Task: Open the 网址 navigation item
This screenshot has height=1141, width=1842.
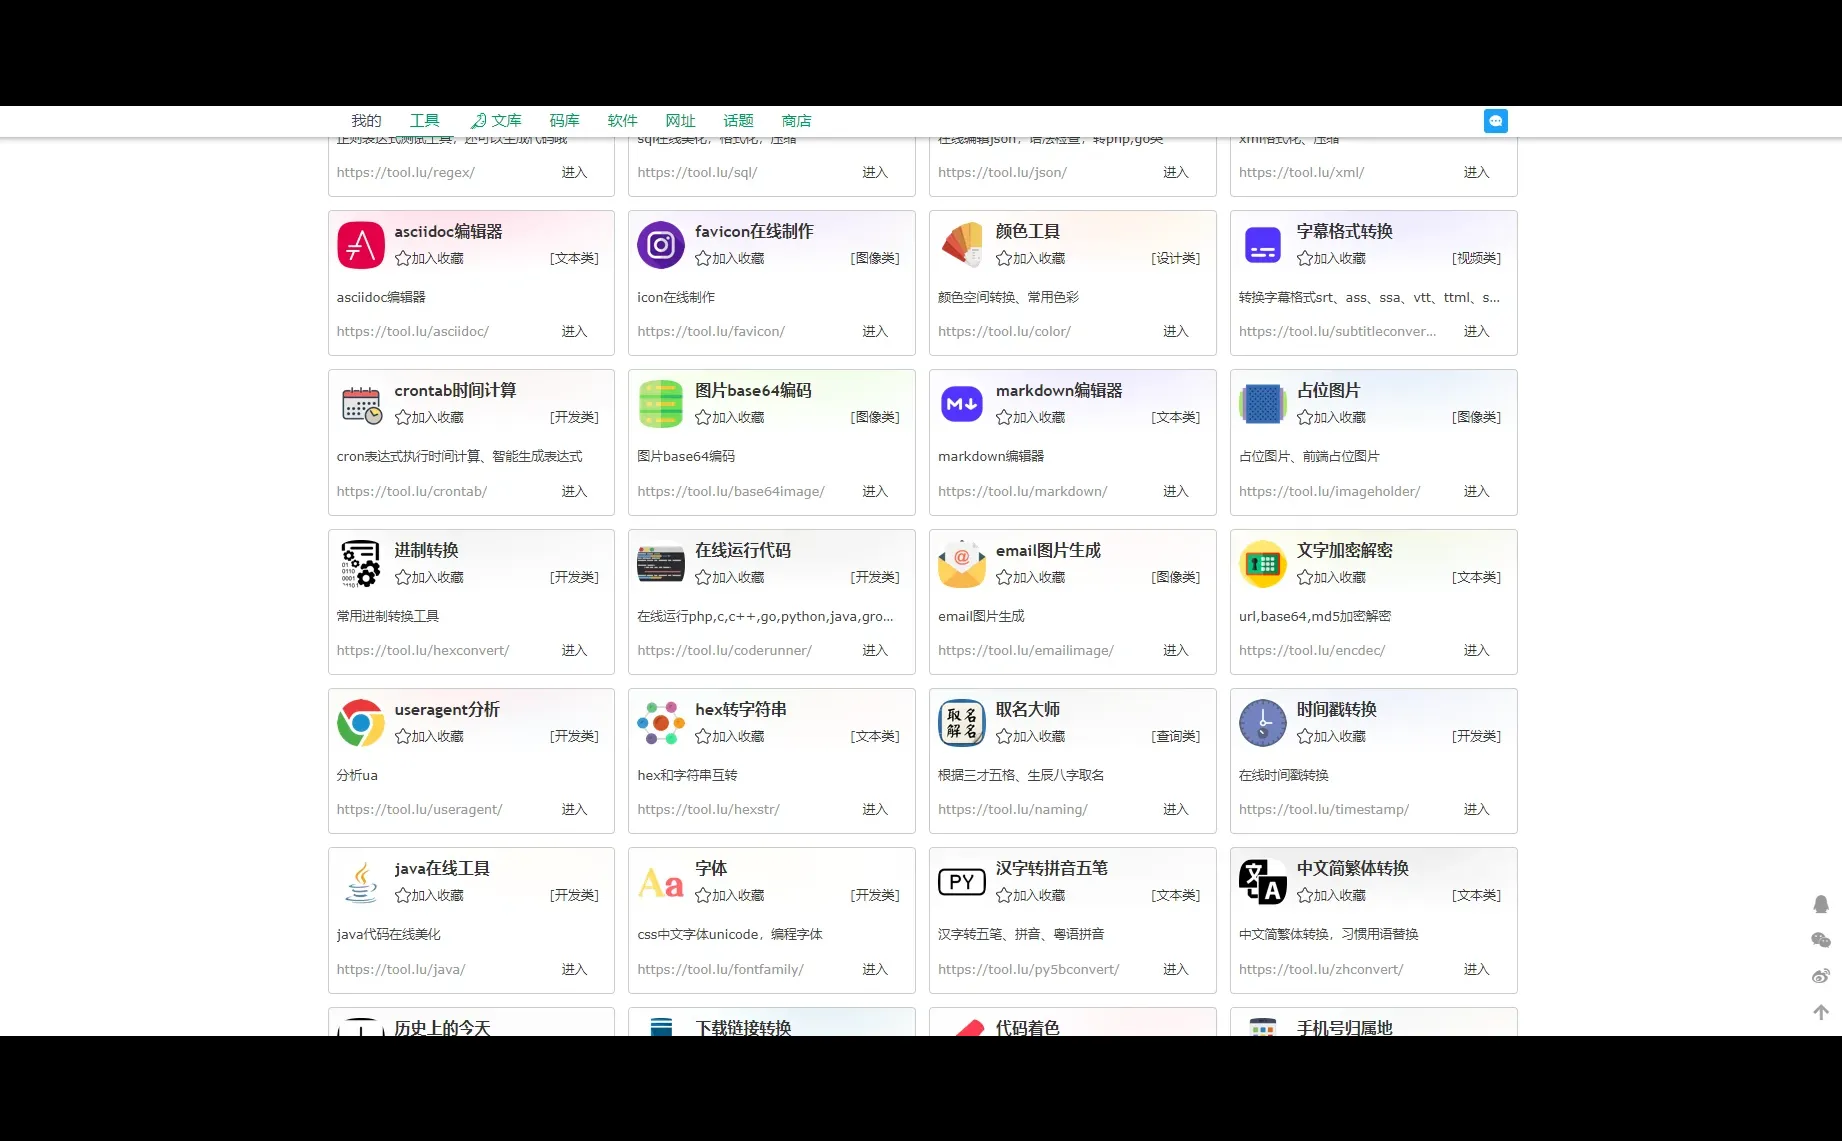Action: click(681, 121)
